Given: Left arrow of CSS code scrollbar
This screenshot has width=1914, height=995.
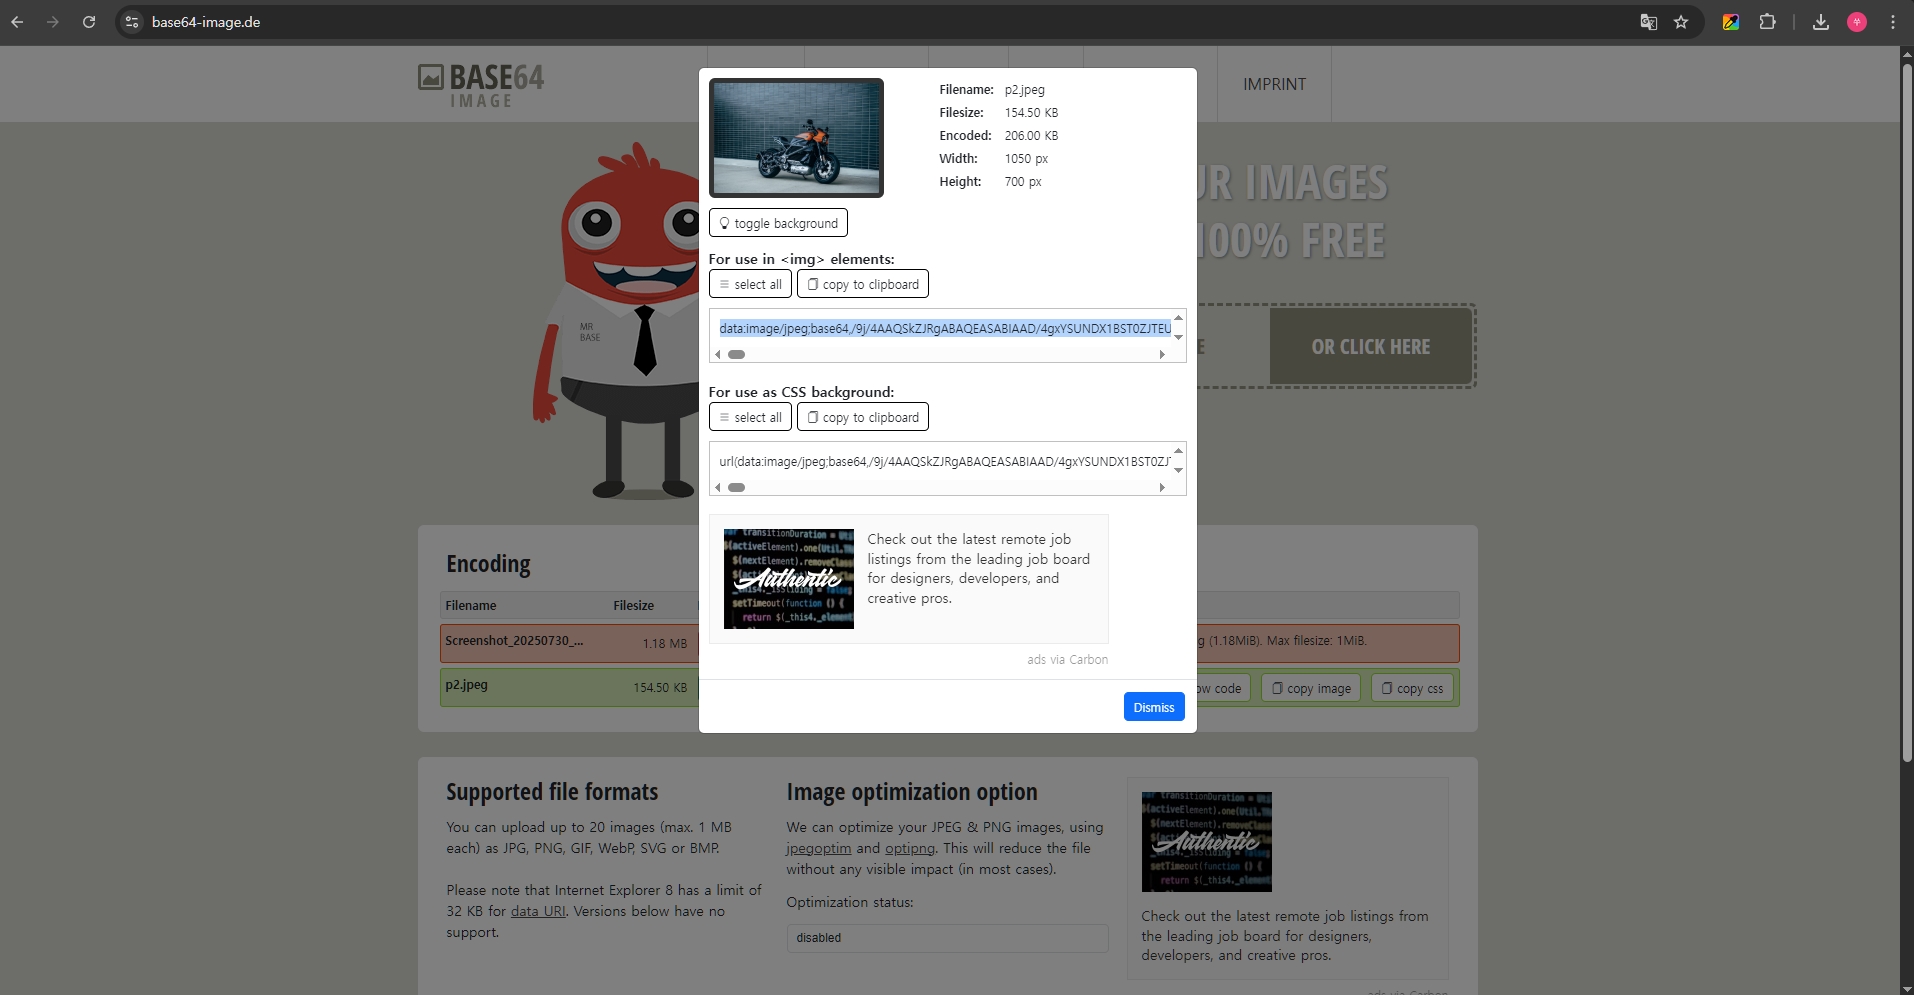Looking at the screenshot, I should (x=717, y=487).
